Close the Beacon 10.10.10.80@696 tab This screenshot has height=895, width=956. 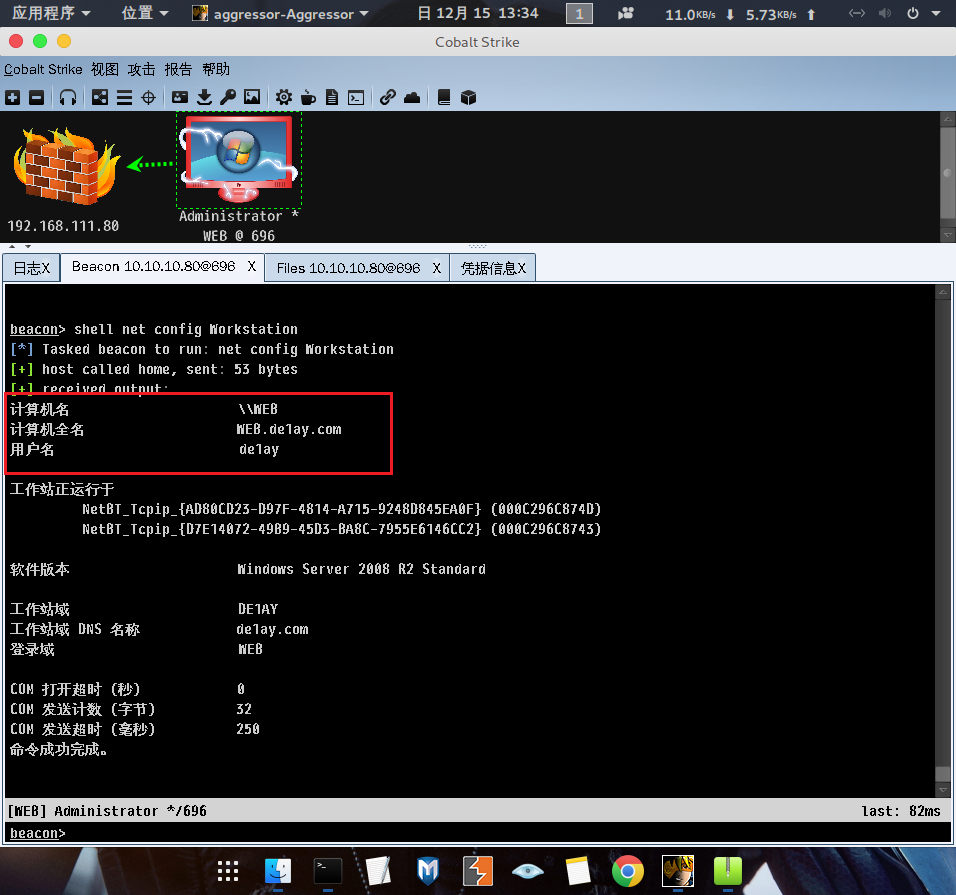pyautogui.click(x=252, y=266)
